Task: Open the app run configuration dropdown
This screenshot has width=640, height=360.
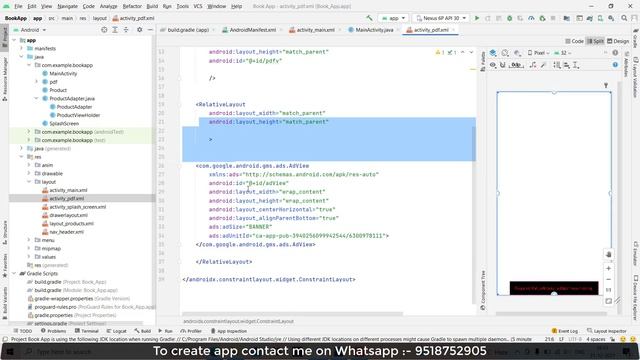Action: coord(393,18)
